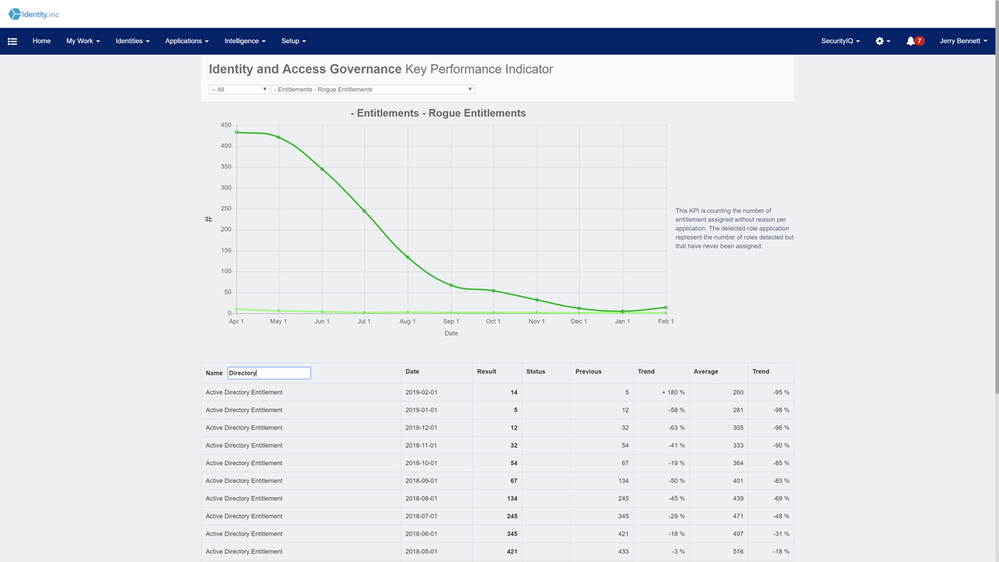Open the Applications menu
This screenshot has width=999, height=562.
(x=187, y=42)
